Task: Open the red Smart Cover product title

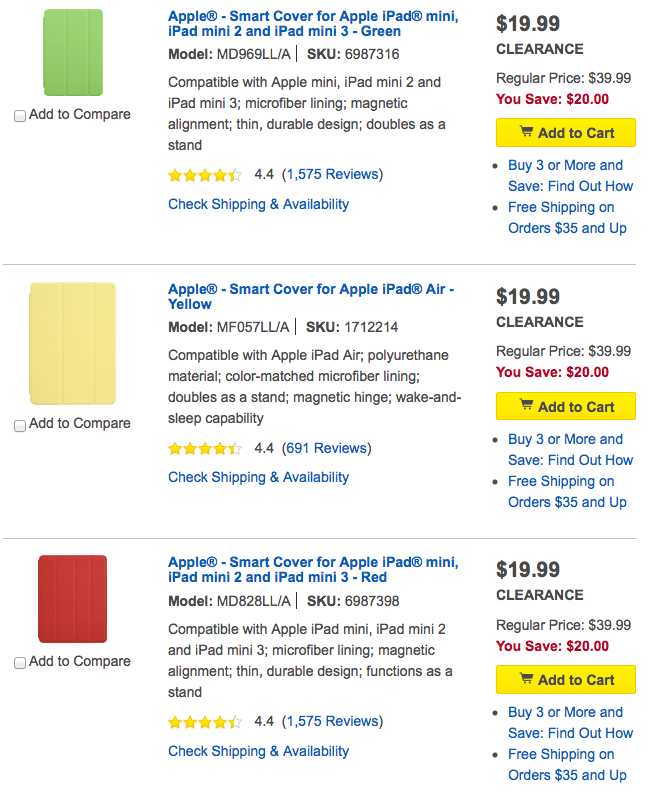Action: click(313, 570)
